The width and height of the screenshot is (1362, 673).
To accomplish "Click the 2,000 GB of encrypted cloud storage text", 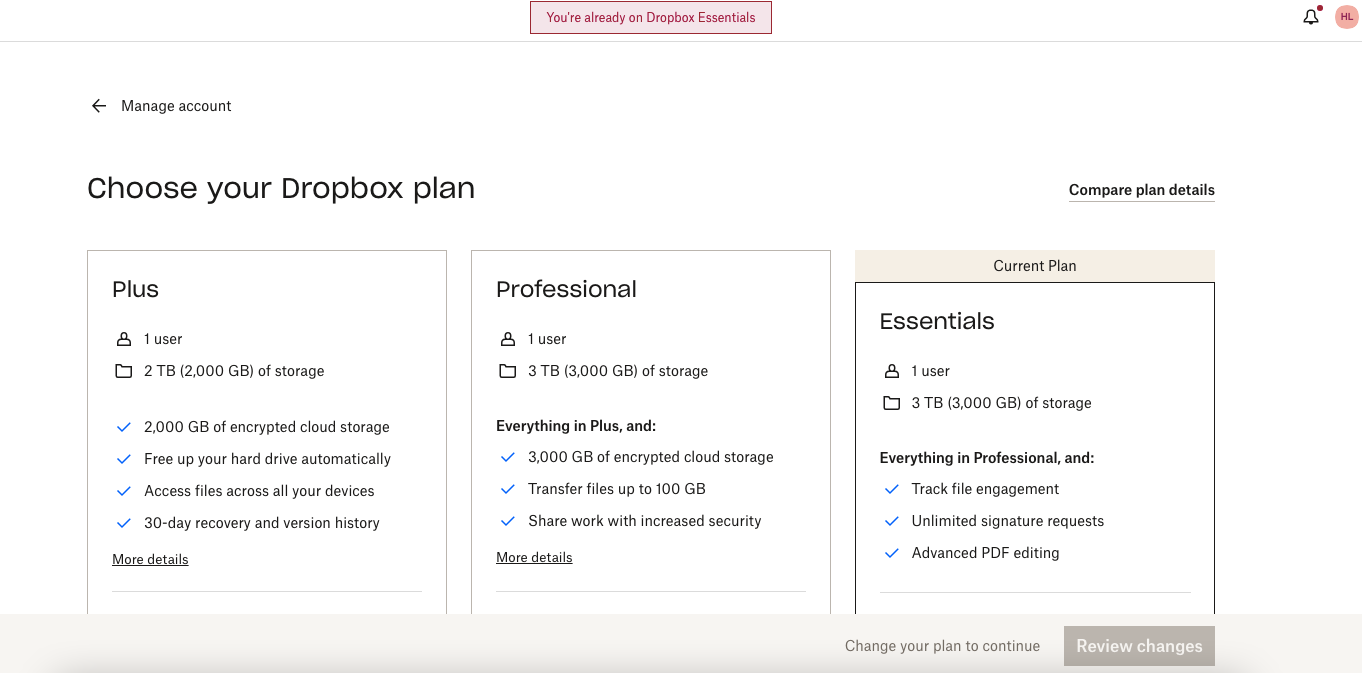I will click(x=267, y=427).
